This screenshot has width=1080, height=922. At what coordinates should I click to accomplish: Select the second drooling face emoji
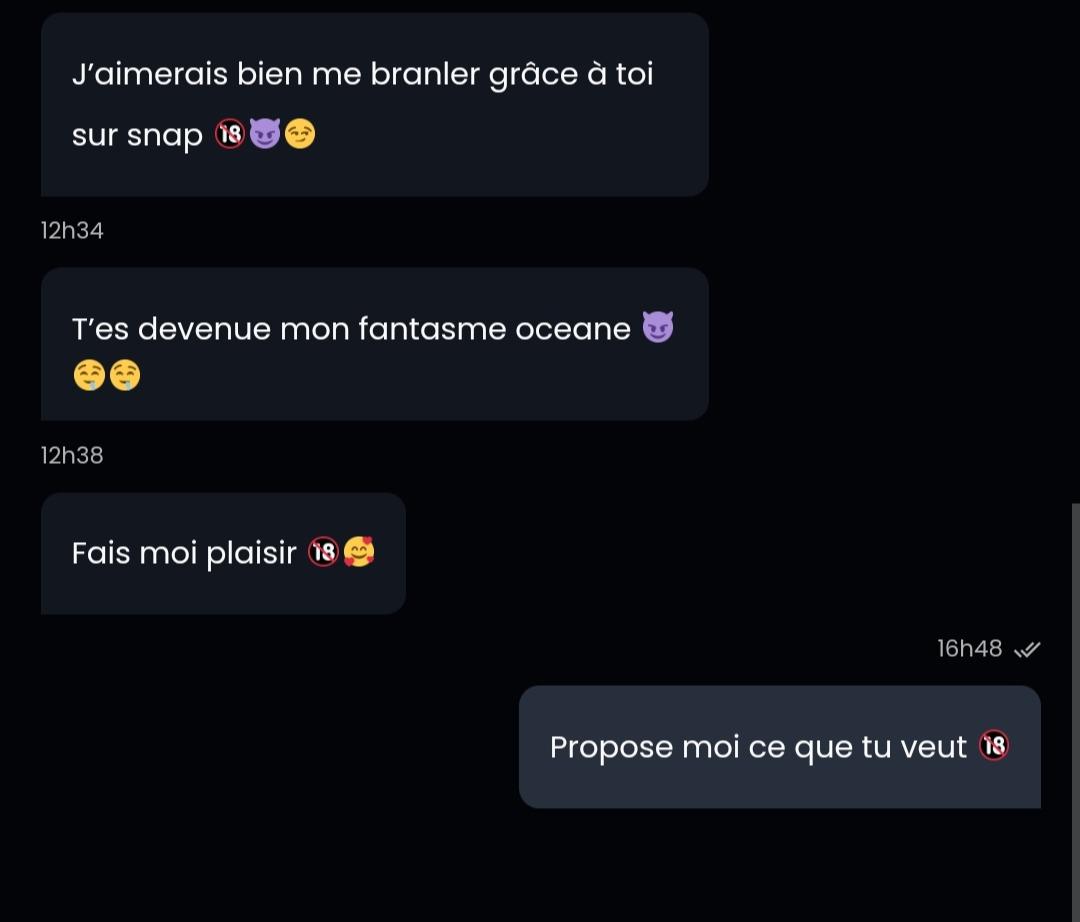[125, 375]
